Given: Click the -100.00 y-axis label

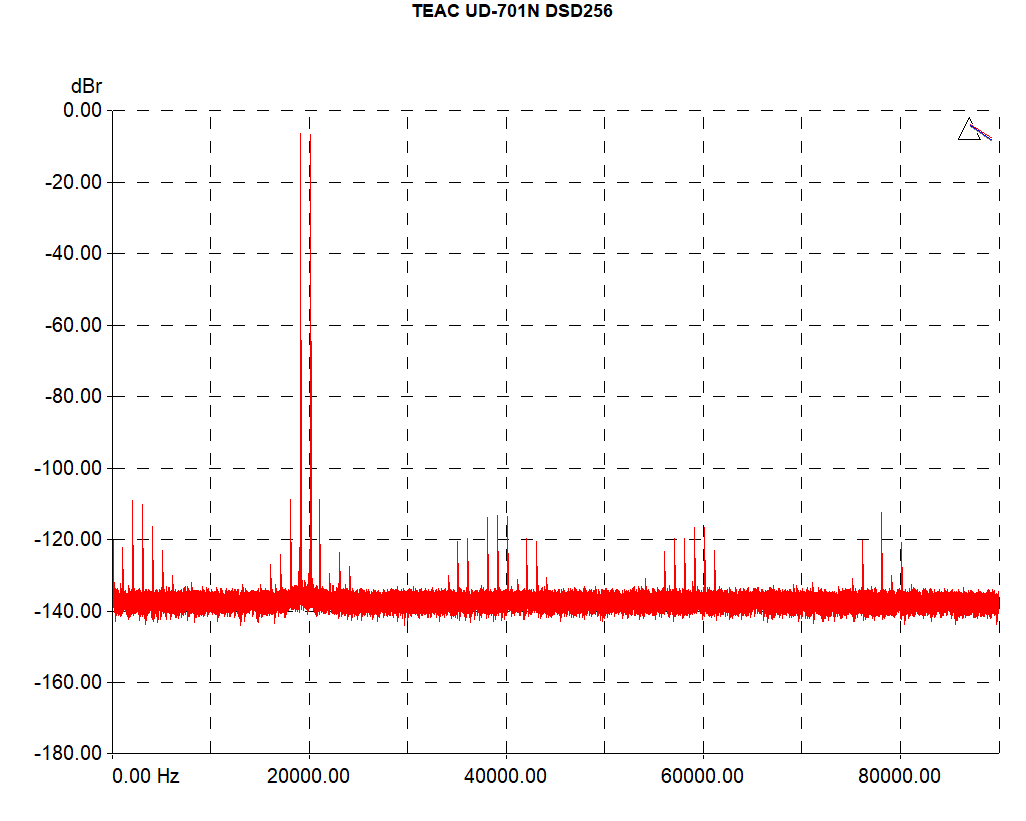Looking at the screenshot, I should coord(69,468).
